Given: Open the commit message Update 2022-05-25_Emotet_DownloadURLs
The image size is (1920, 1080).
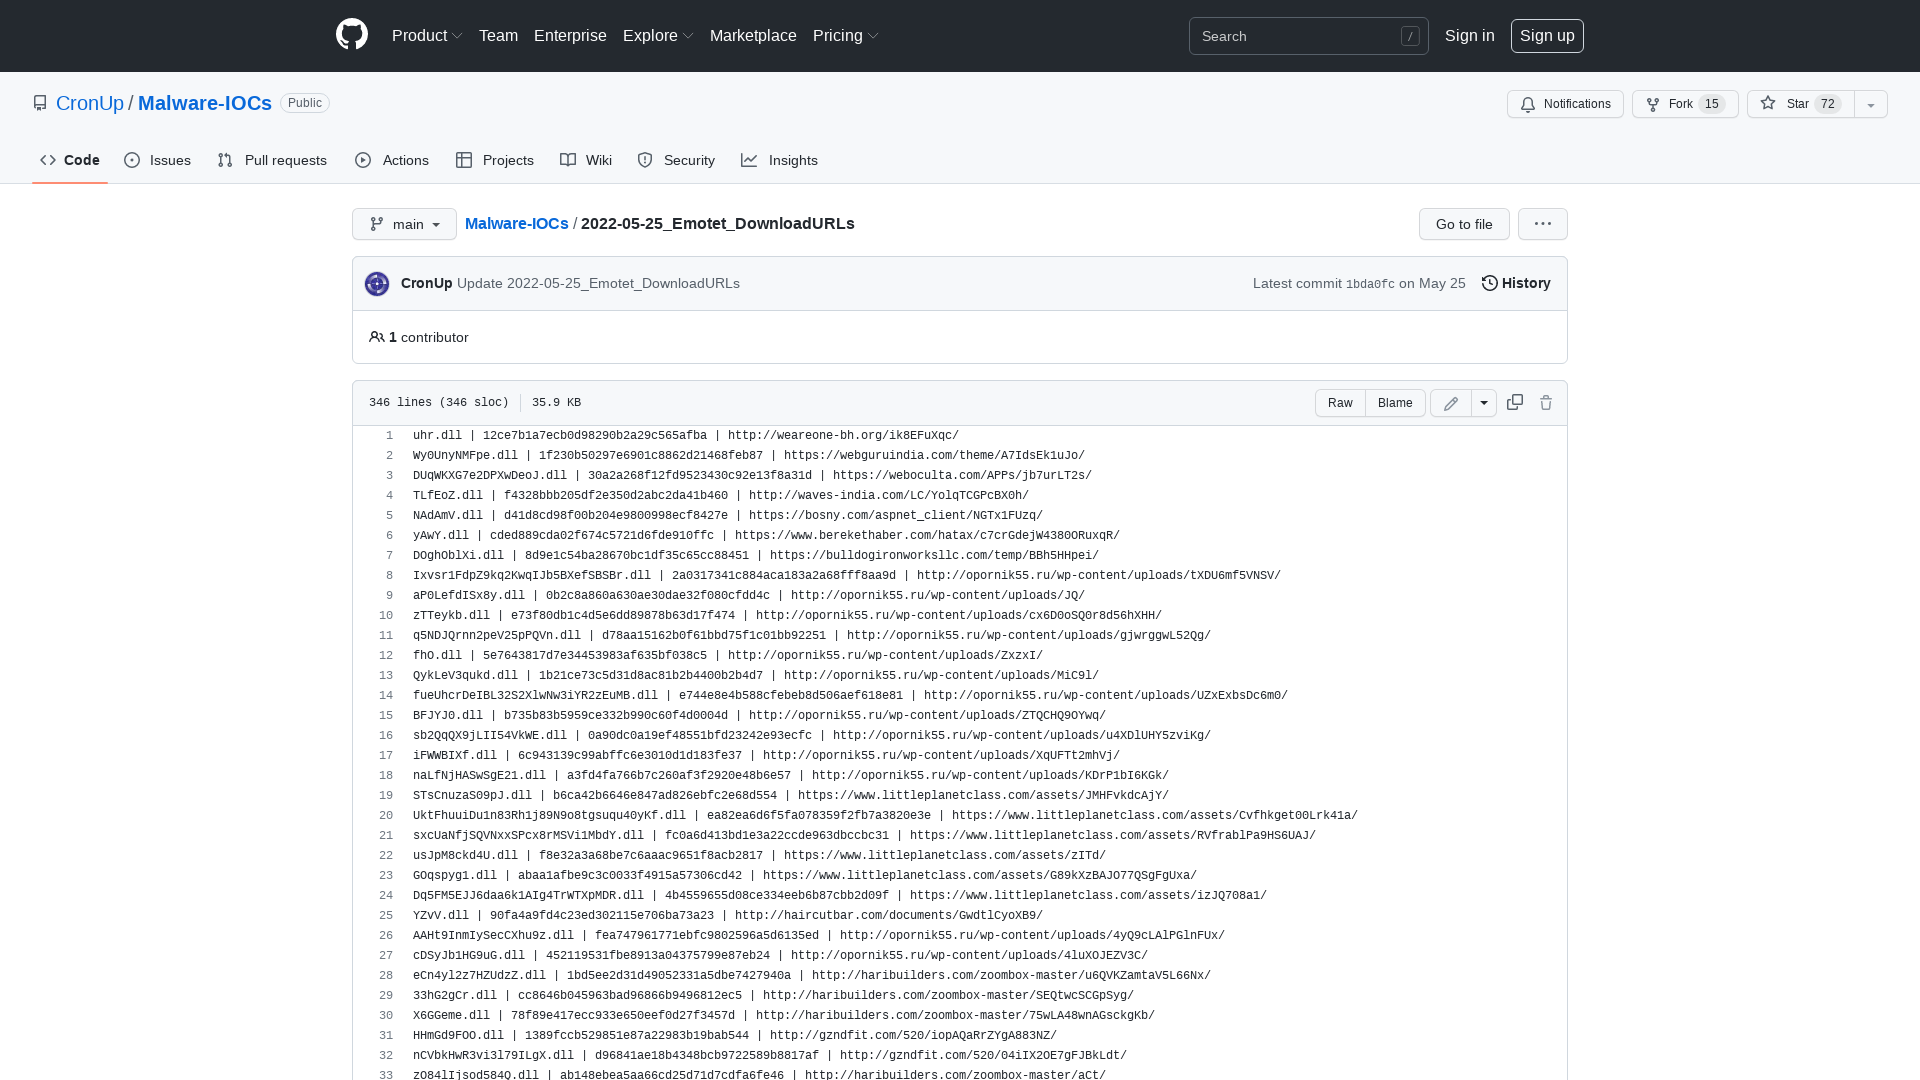Looking at the screenshot, I should click(598, 283).
